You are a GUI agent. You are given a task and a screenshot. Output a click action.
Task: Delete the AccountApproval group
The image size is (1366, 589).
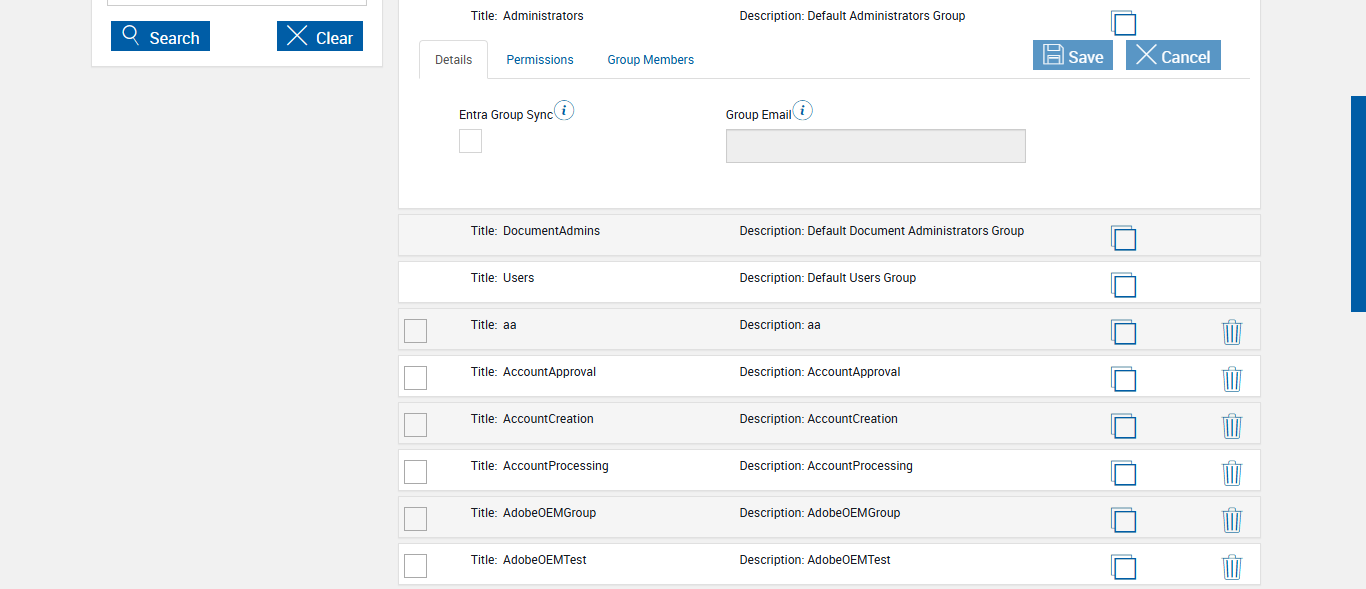click(1232, 379)
